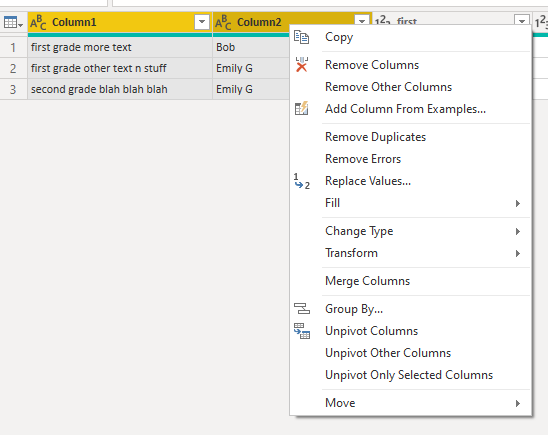Choose Group By… entry

pos(411,309)
